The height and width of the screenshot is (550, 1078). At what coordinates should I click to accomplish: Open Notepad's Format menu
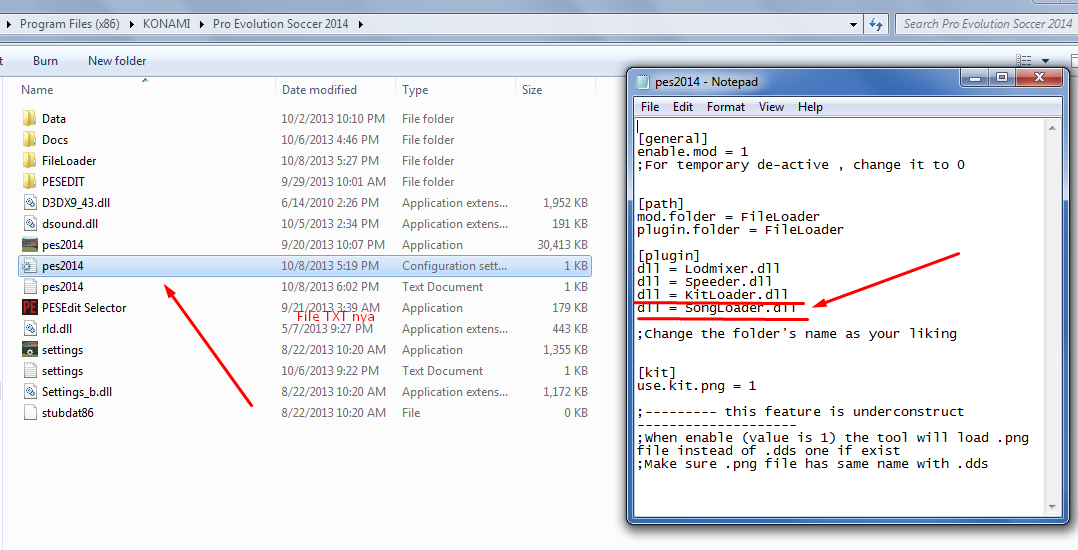725,107
